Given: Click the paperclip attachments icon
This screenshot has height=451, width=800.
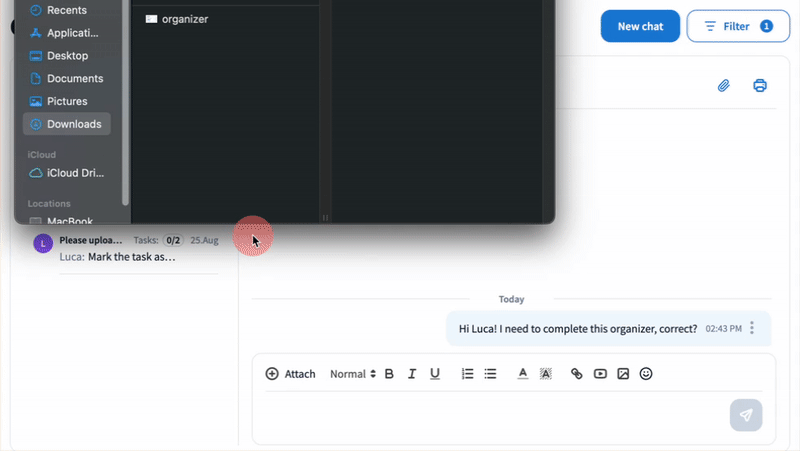Looking at the screenshot, I should coord(724,86).
